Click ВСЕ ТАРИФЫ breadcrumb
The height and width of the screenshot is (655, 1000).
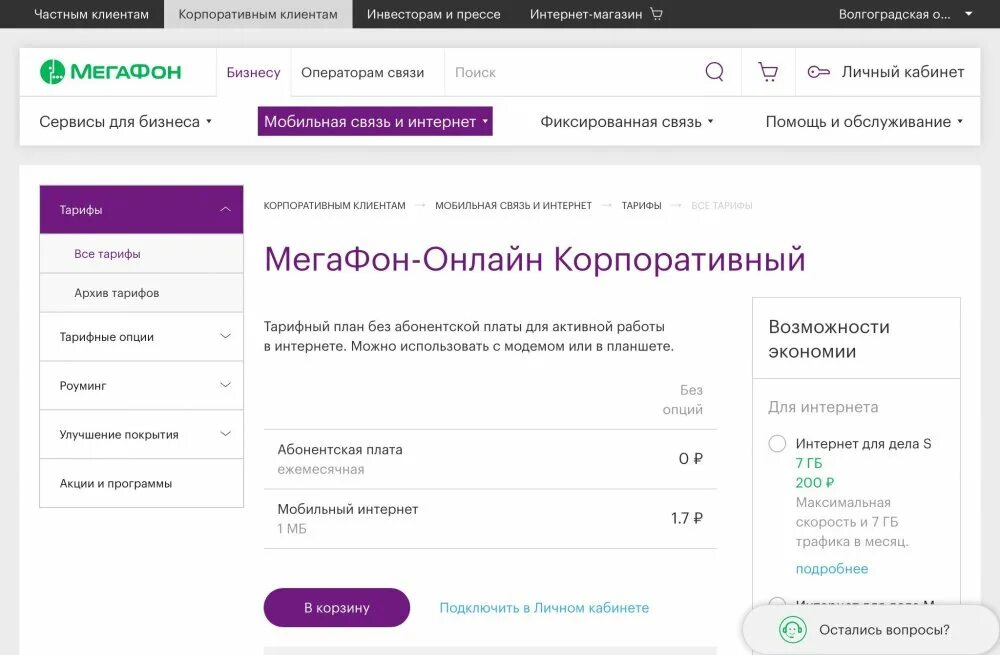[x=722, y=205]
